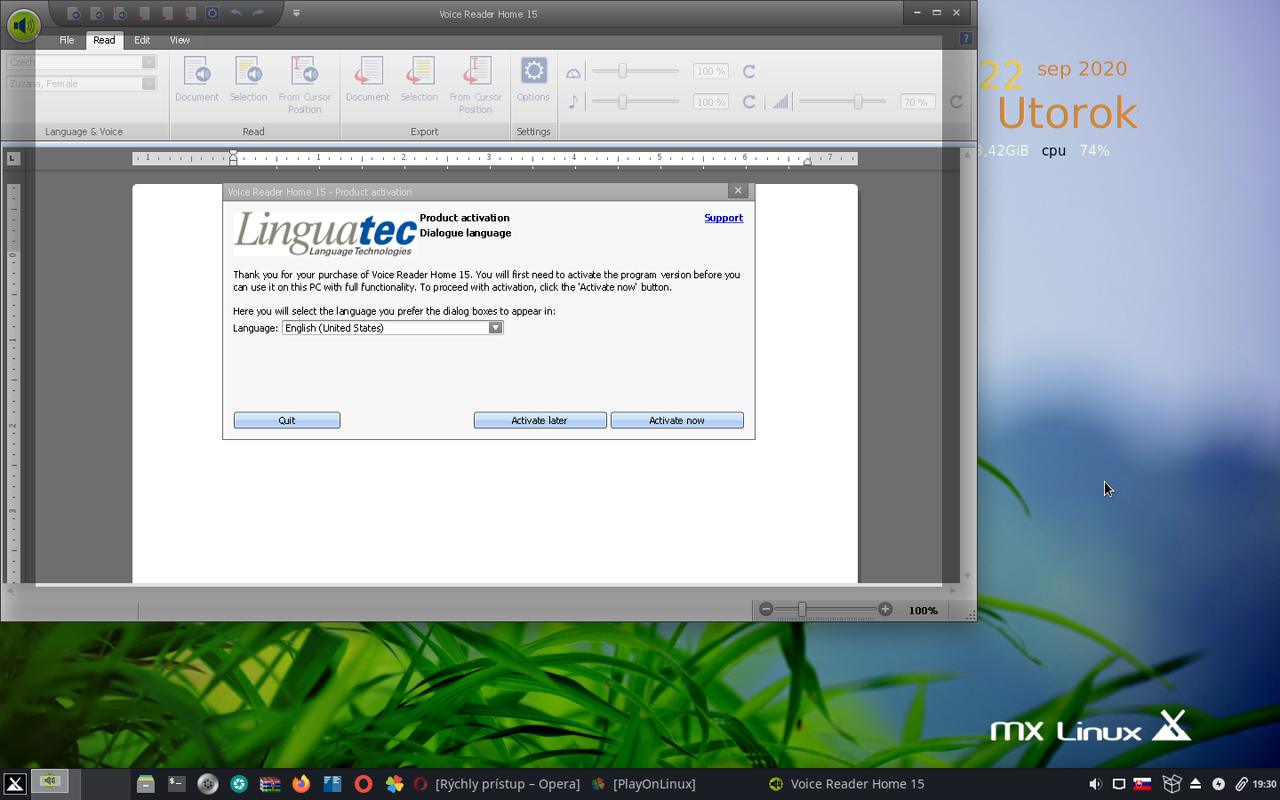1280x800 pixels.
Task: Reset the pitch value with its refresh arrow
Action: click(x=749, y=102)
